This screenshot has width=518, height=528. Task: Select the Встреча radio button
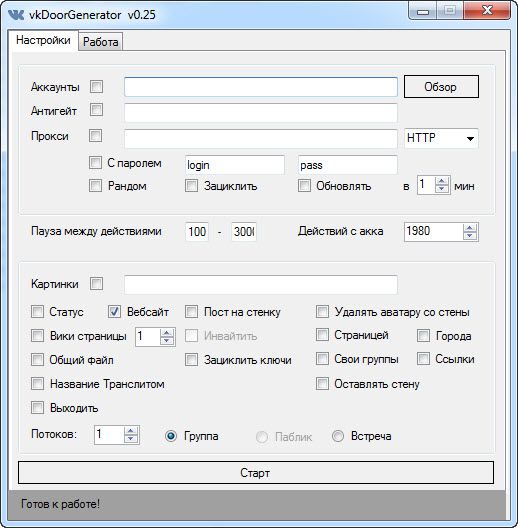click(x=338, y=436)
